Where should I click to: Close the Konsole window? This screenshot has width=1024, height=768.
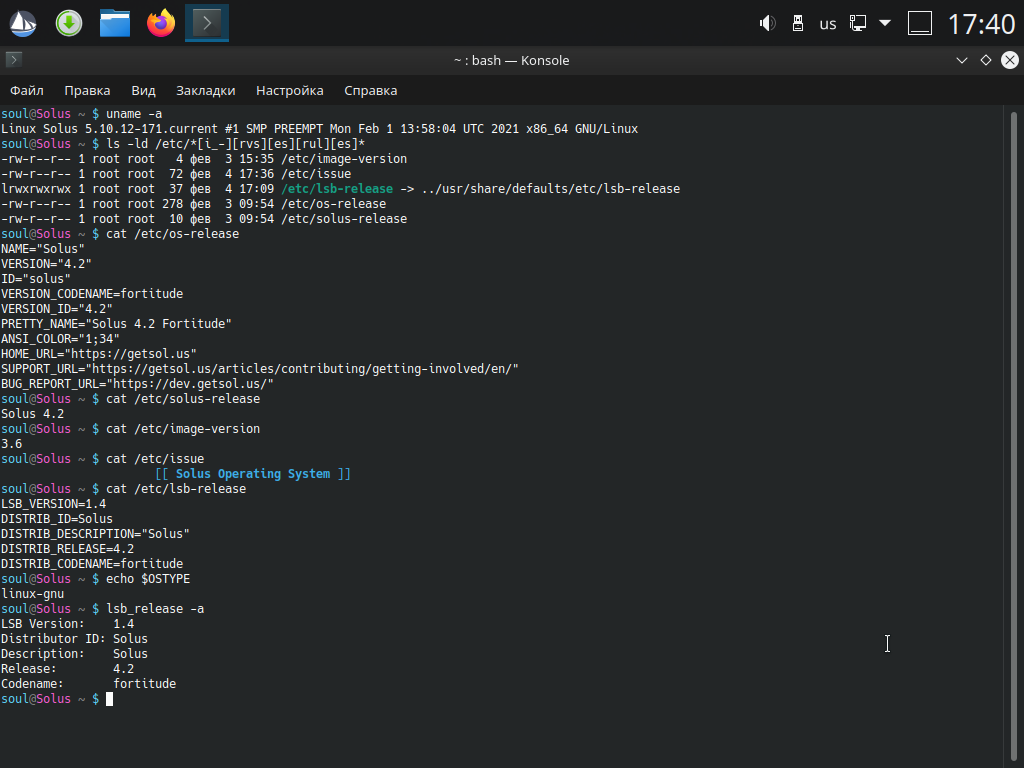(1010, 60)
